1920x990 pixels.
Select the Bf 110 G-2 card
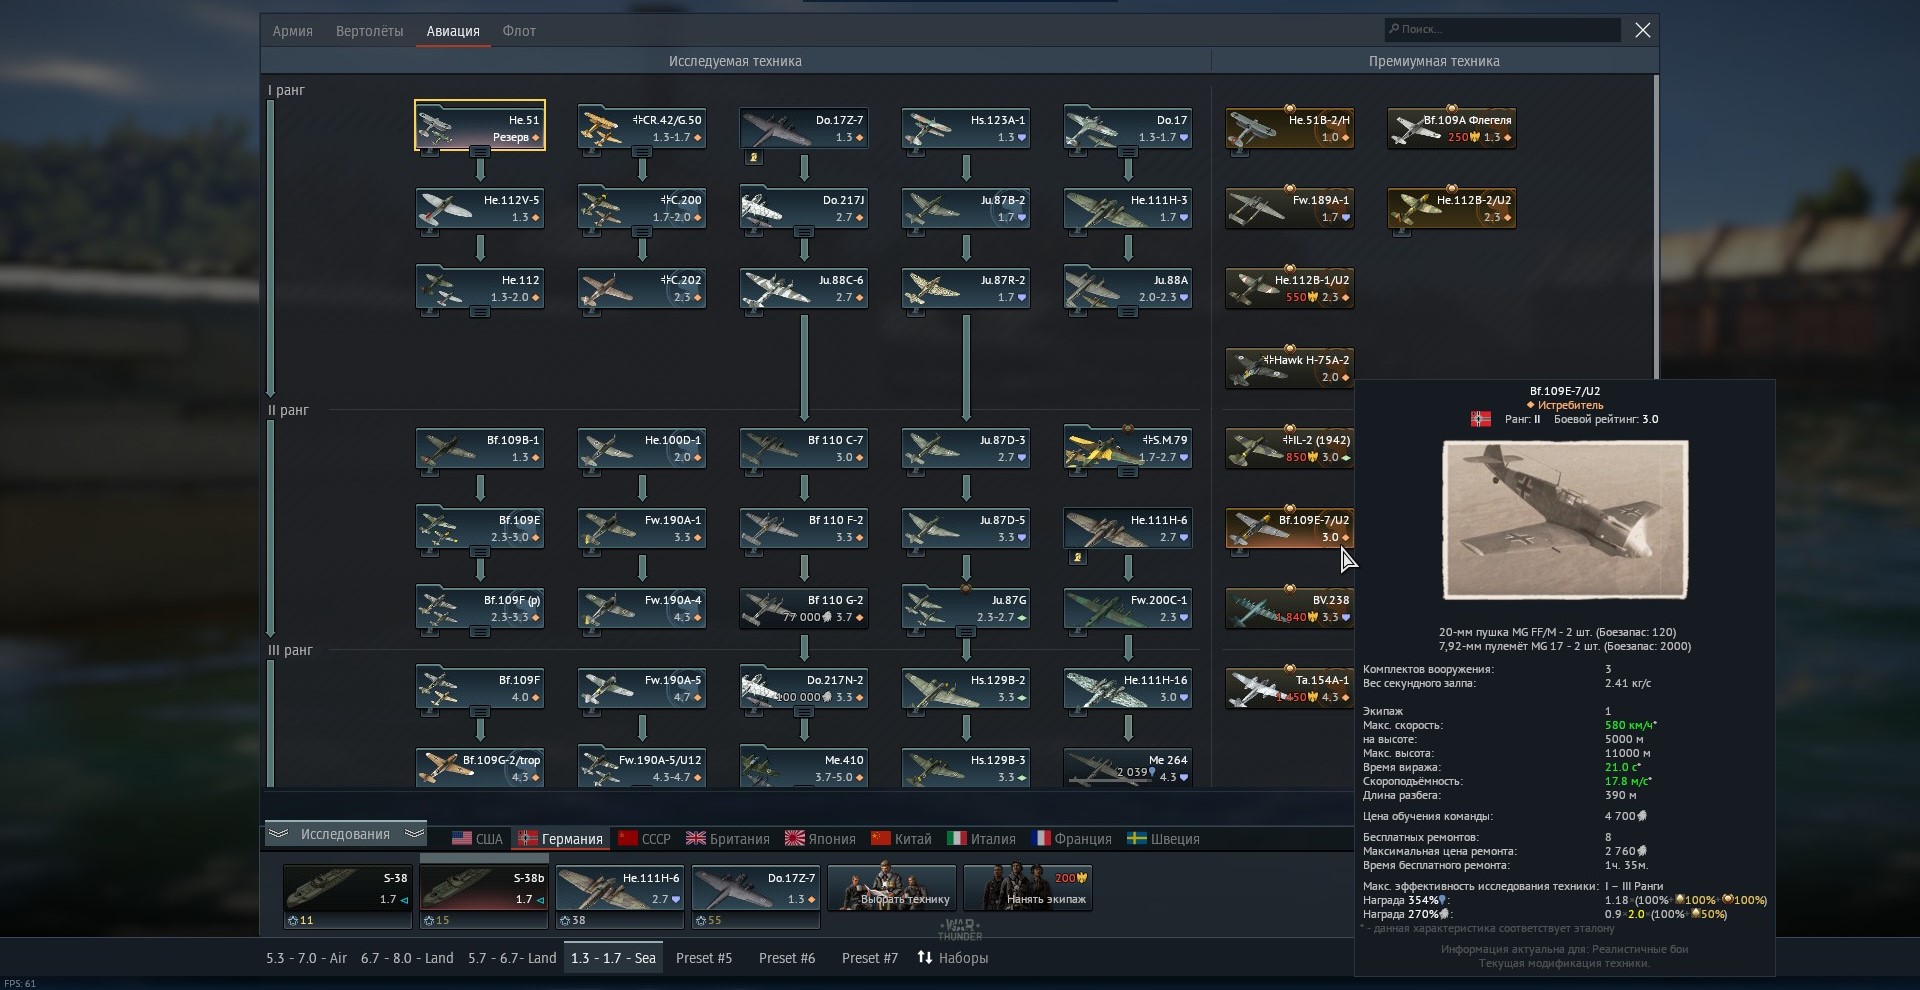click(804, 607)
